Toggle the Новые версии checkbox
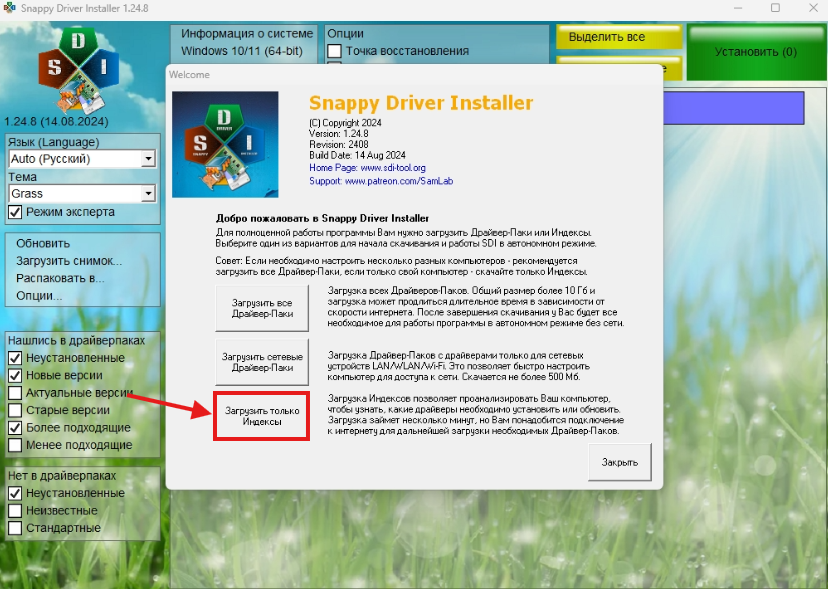Viewport: 828px width, 589px height. [x=15, y=376]
